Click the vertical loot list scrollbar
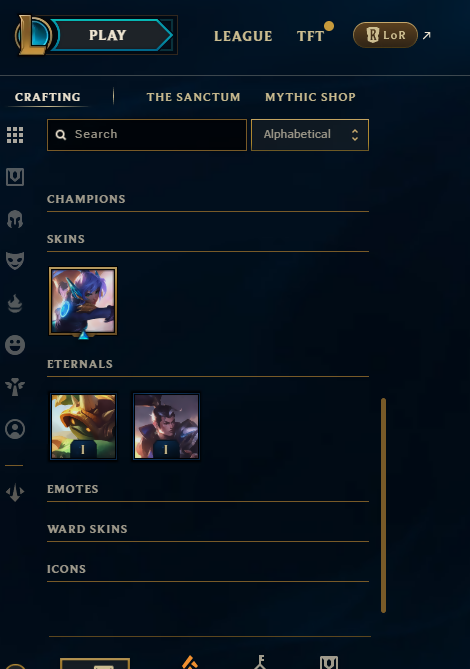Screen dimensions: 470x669 click(383, 506)
